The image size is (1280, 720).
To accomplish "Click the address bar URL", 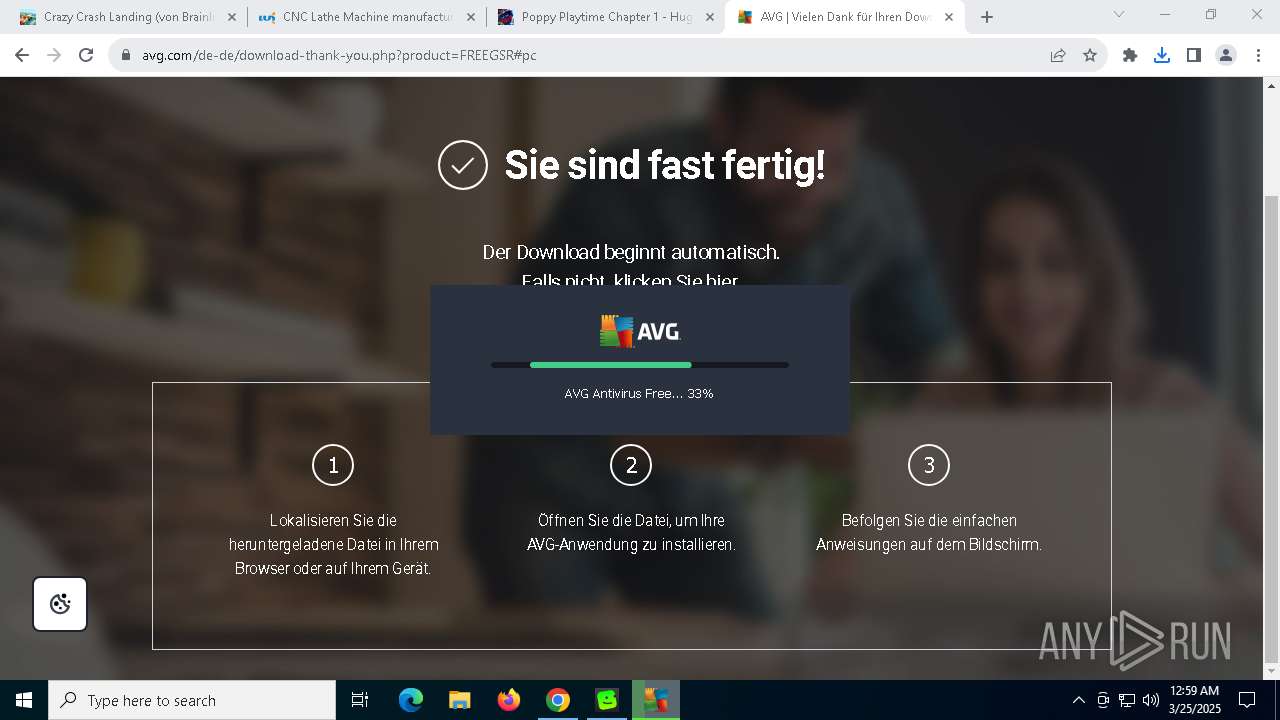I will 339,55.
